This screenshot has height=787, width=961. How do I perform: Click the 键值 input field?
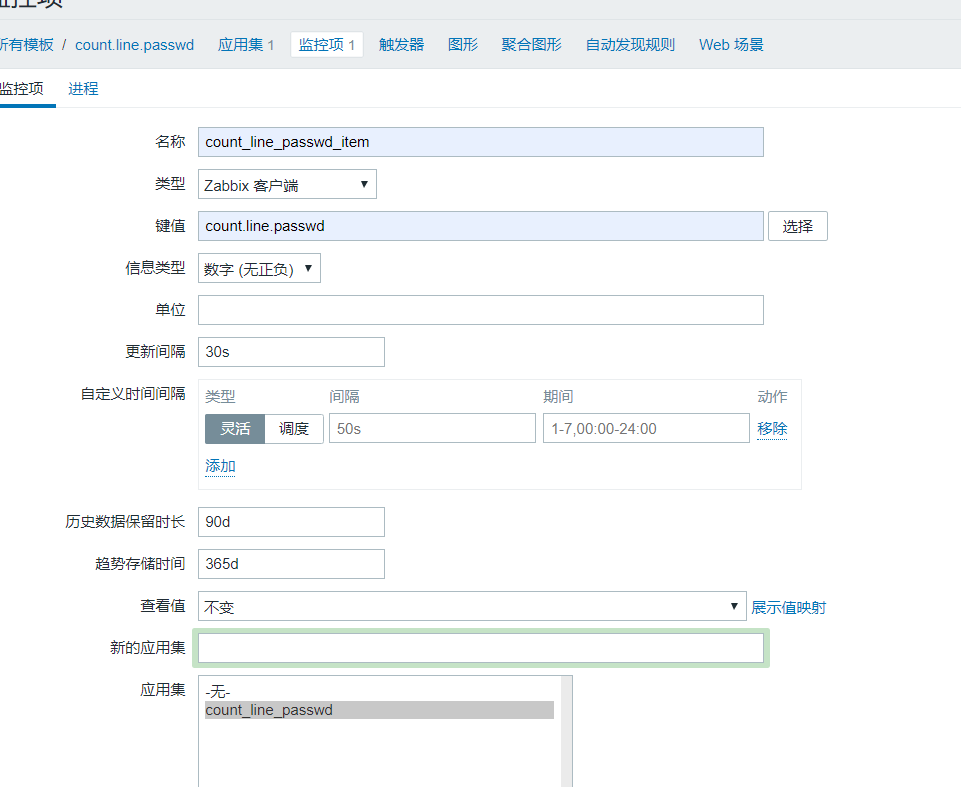[480, 226]
